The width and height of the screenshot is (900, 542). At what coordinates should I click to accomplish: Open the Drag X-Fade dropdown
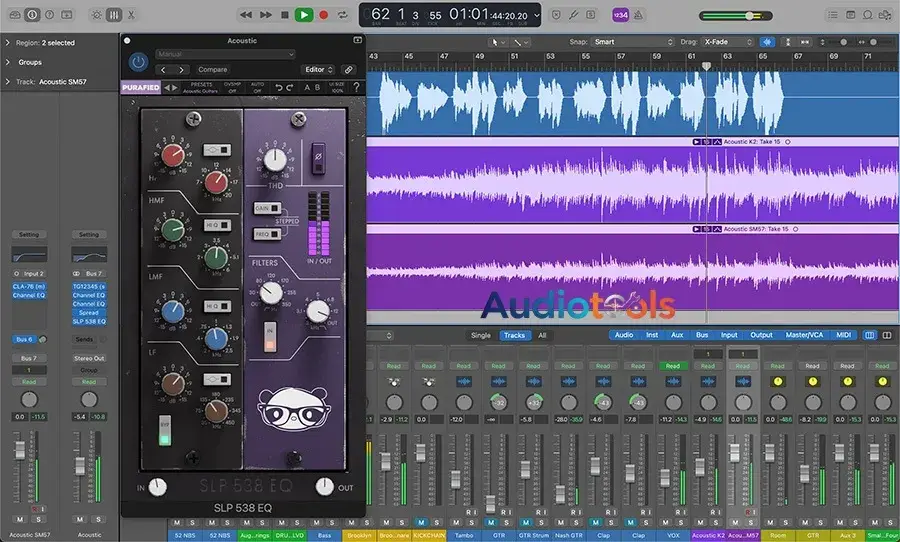click(x=728, y=42)
